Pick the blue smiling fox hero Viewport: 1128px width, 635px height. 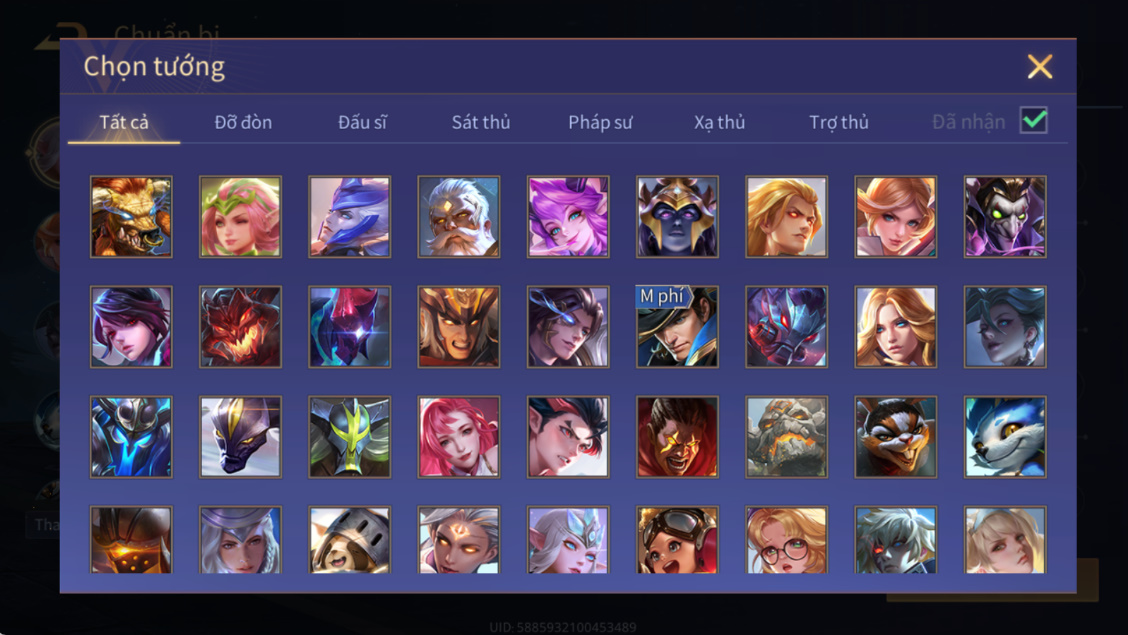pyautogui.click(x=1005, y=437)
